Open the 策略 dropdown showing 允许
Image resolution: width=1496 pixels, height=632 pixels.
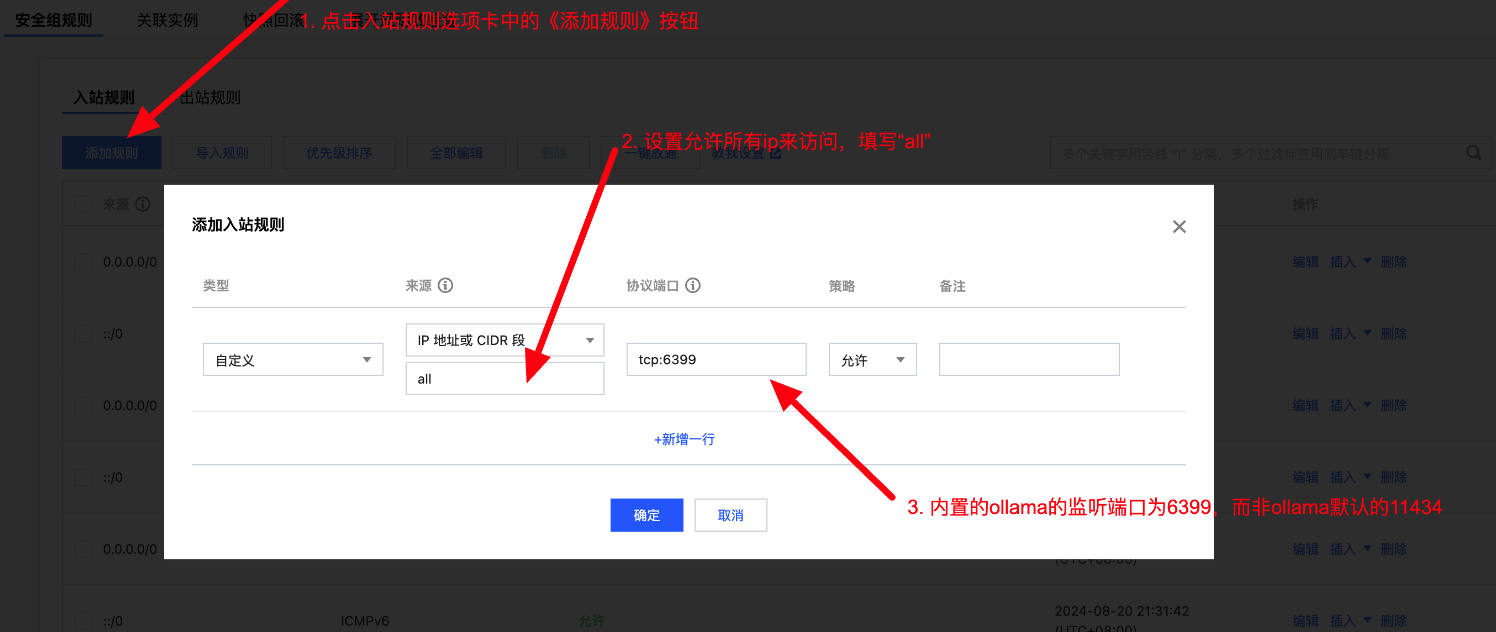tap(873, 360)
